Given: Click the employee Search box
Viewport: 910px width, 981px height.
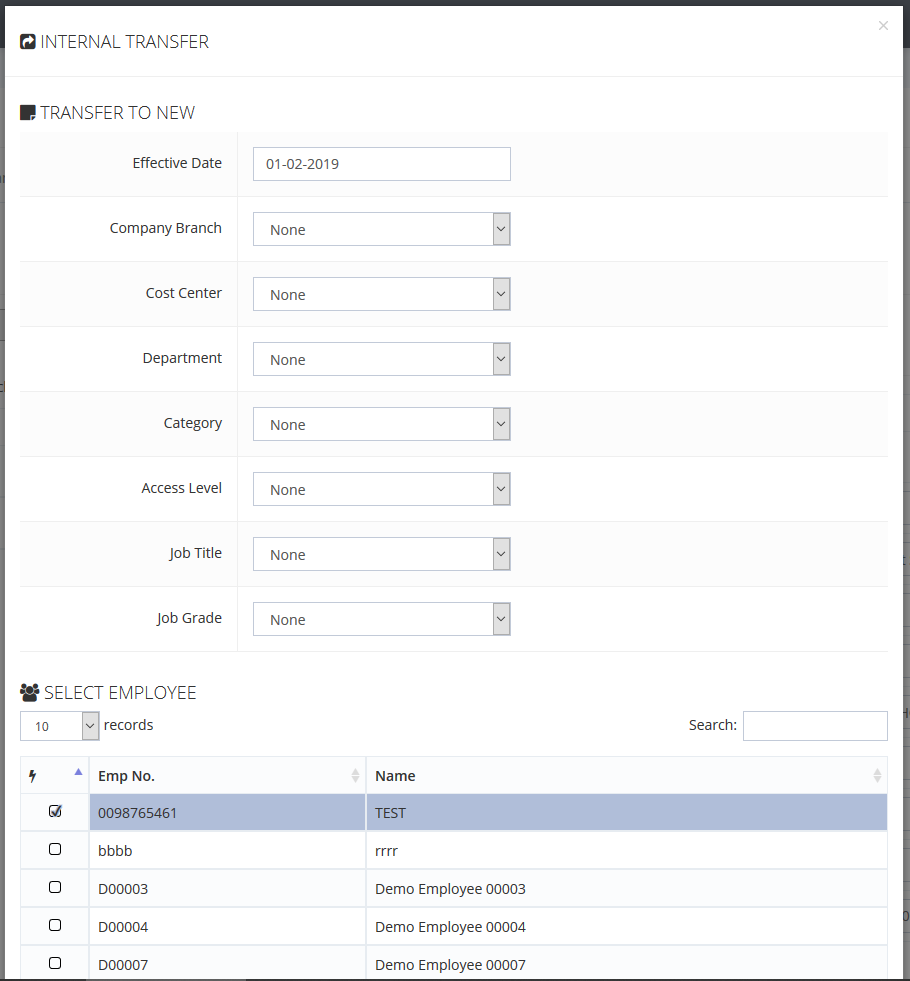Looking at the screenshot, I should click(814, 726).
